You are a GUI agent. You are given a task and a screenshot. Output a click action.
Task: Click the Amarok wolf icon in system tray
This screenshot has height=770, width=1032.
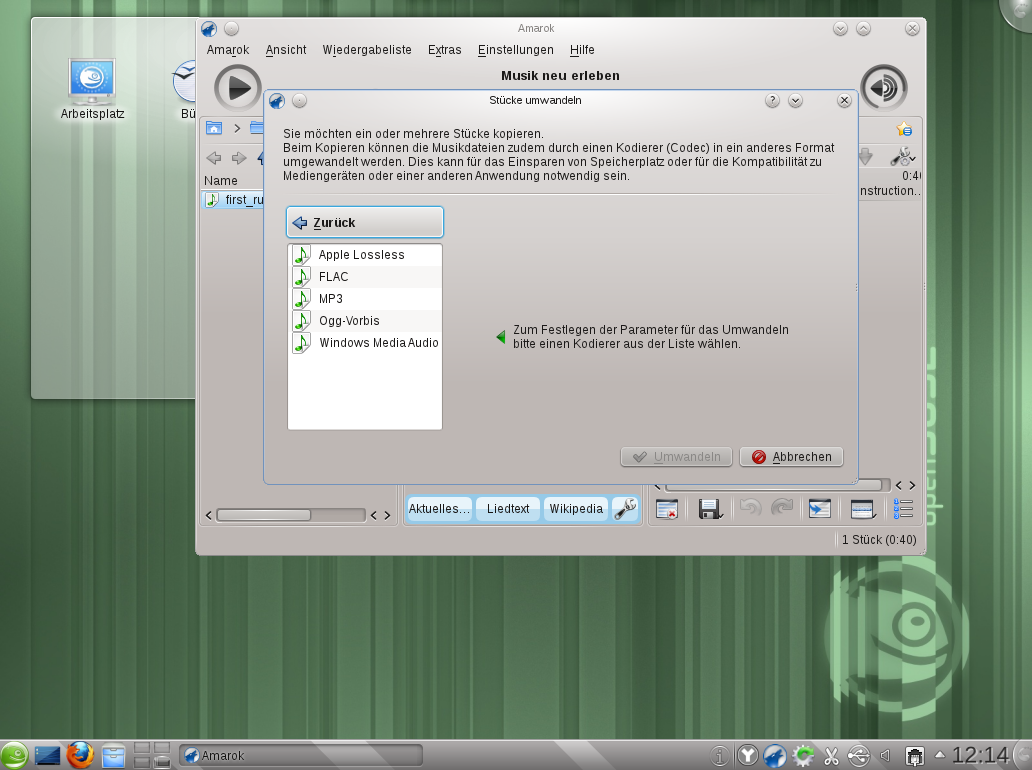(775, 755)
